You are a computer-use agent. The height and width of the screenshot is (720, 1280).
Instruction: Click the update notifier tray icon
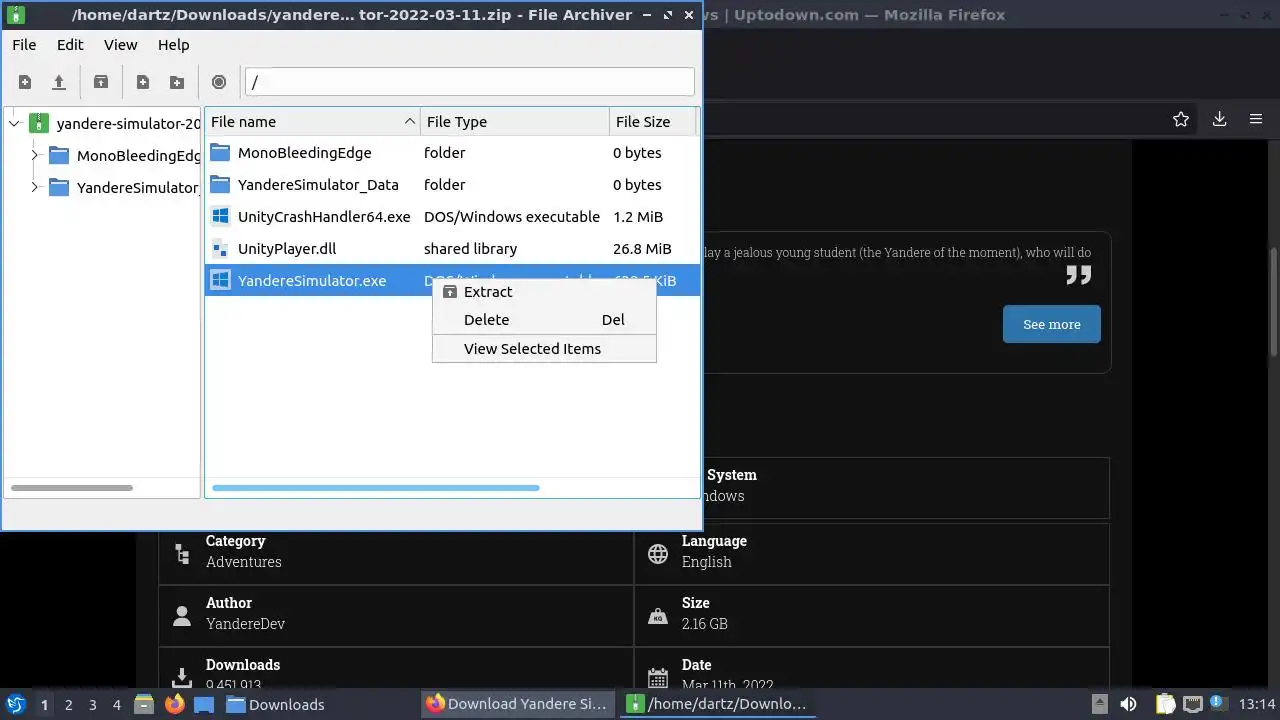pyautogui.click(x=1219, y=704)
